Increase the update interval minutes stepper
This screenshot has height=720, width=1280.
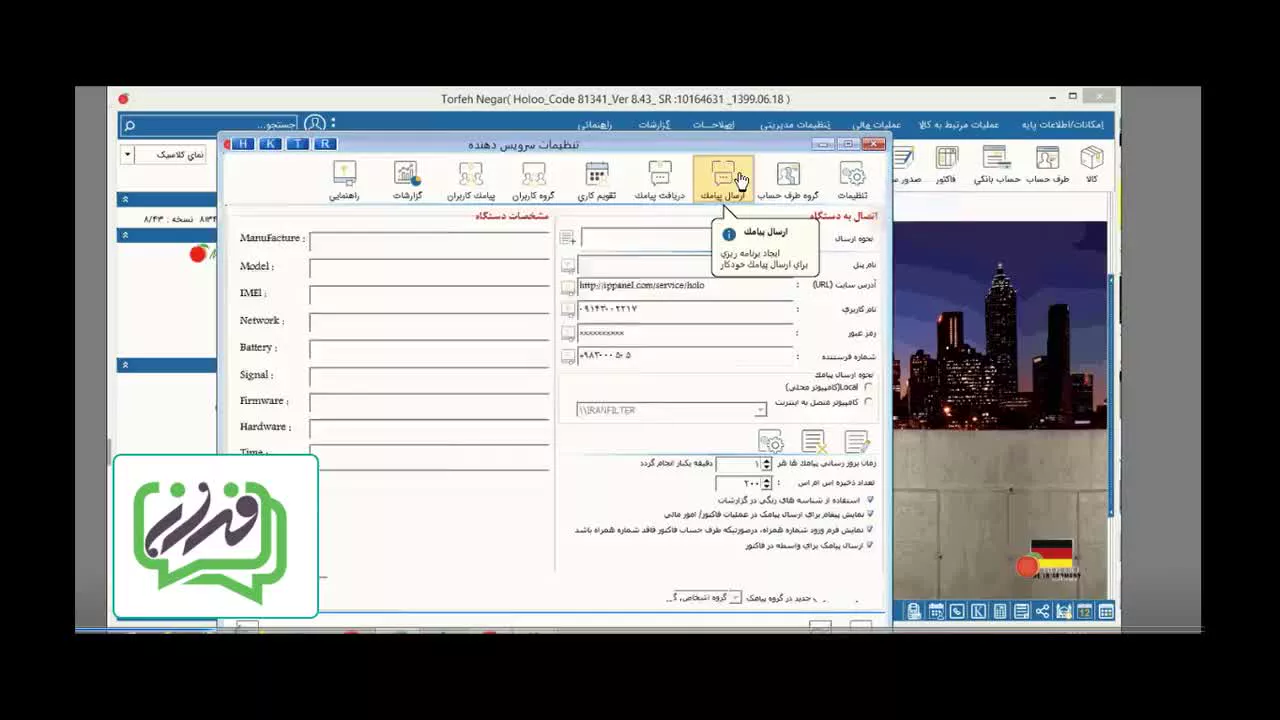coord(767,461)
